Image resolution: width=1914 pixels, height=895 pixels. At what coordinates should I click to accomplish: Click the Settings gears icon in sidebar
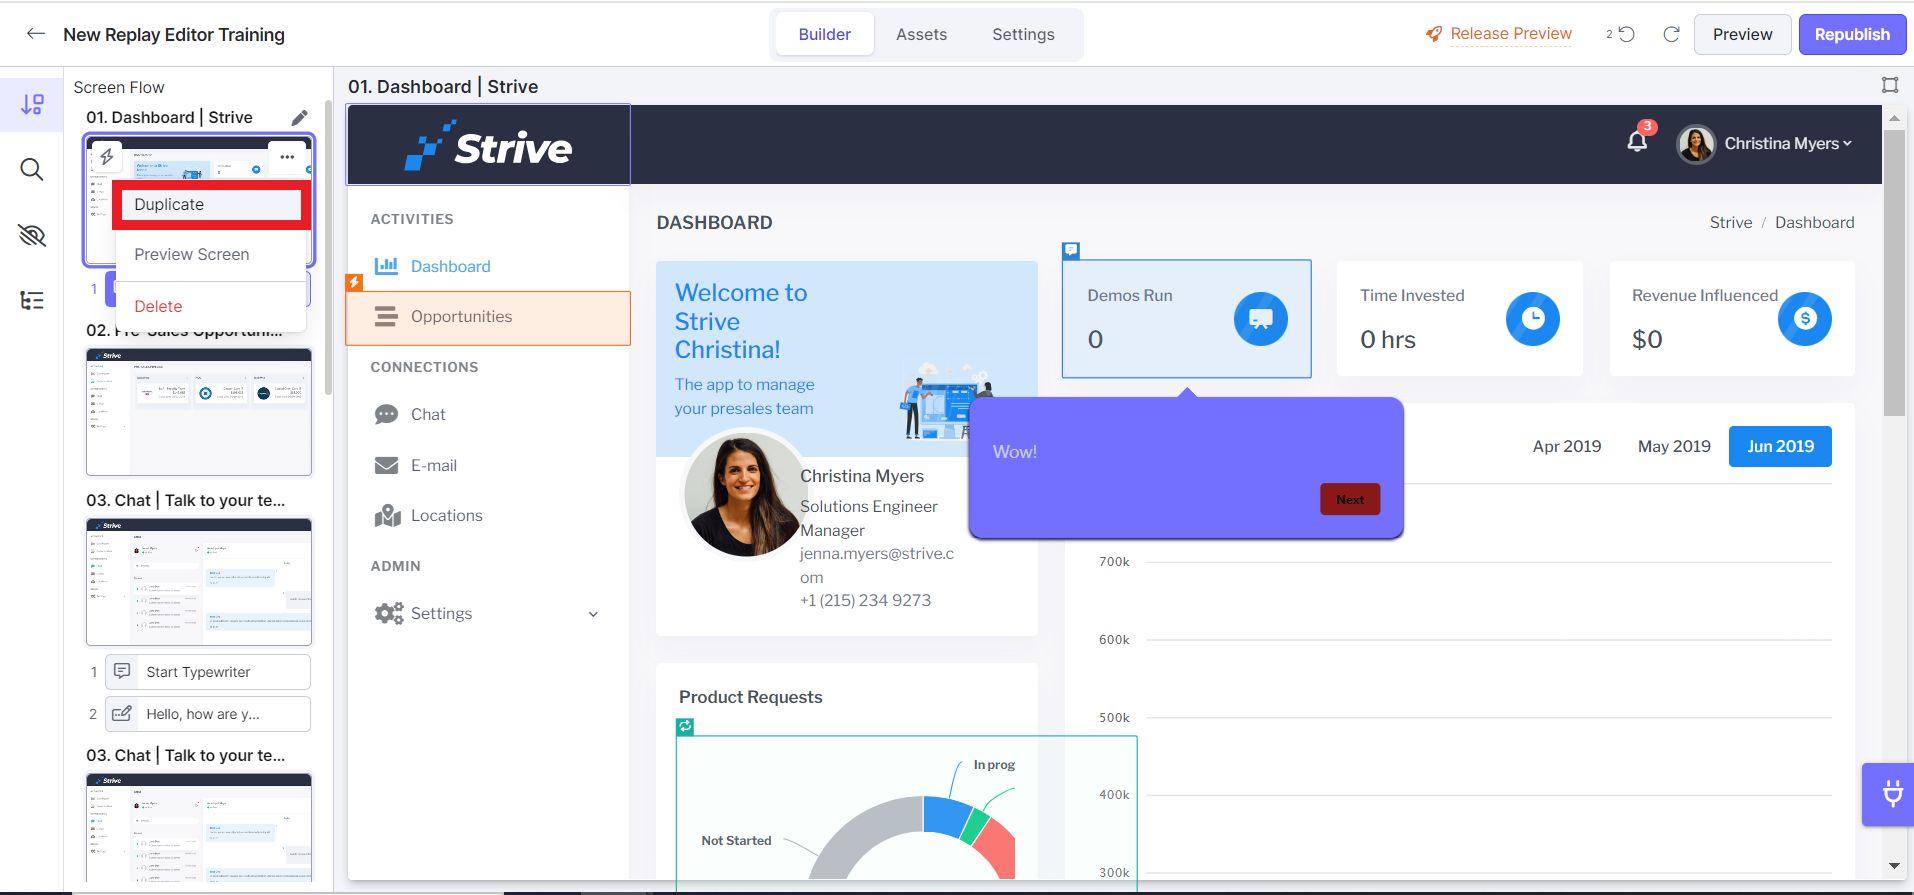point(389,613)
